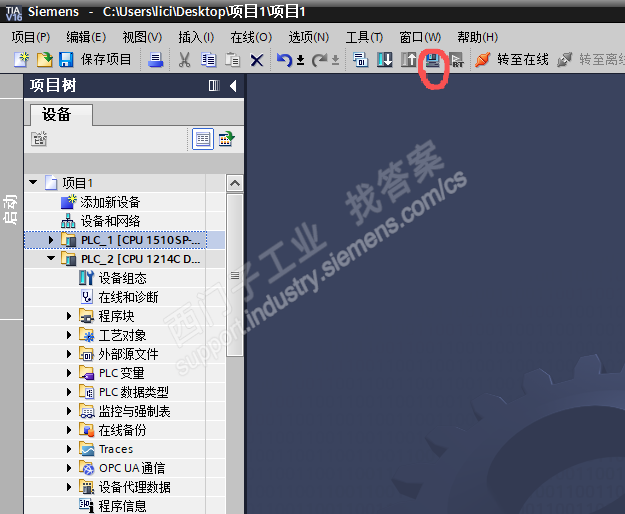Open 在线和诊断 under PLC_2
Viewport: 625px width, 514px height.
(x=128, y=297)
